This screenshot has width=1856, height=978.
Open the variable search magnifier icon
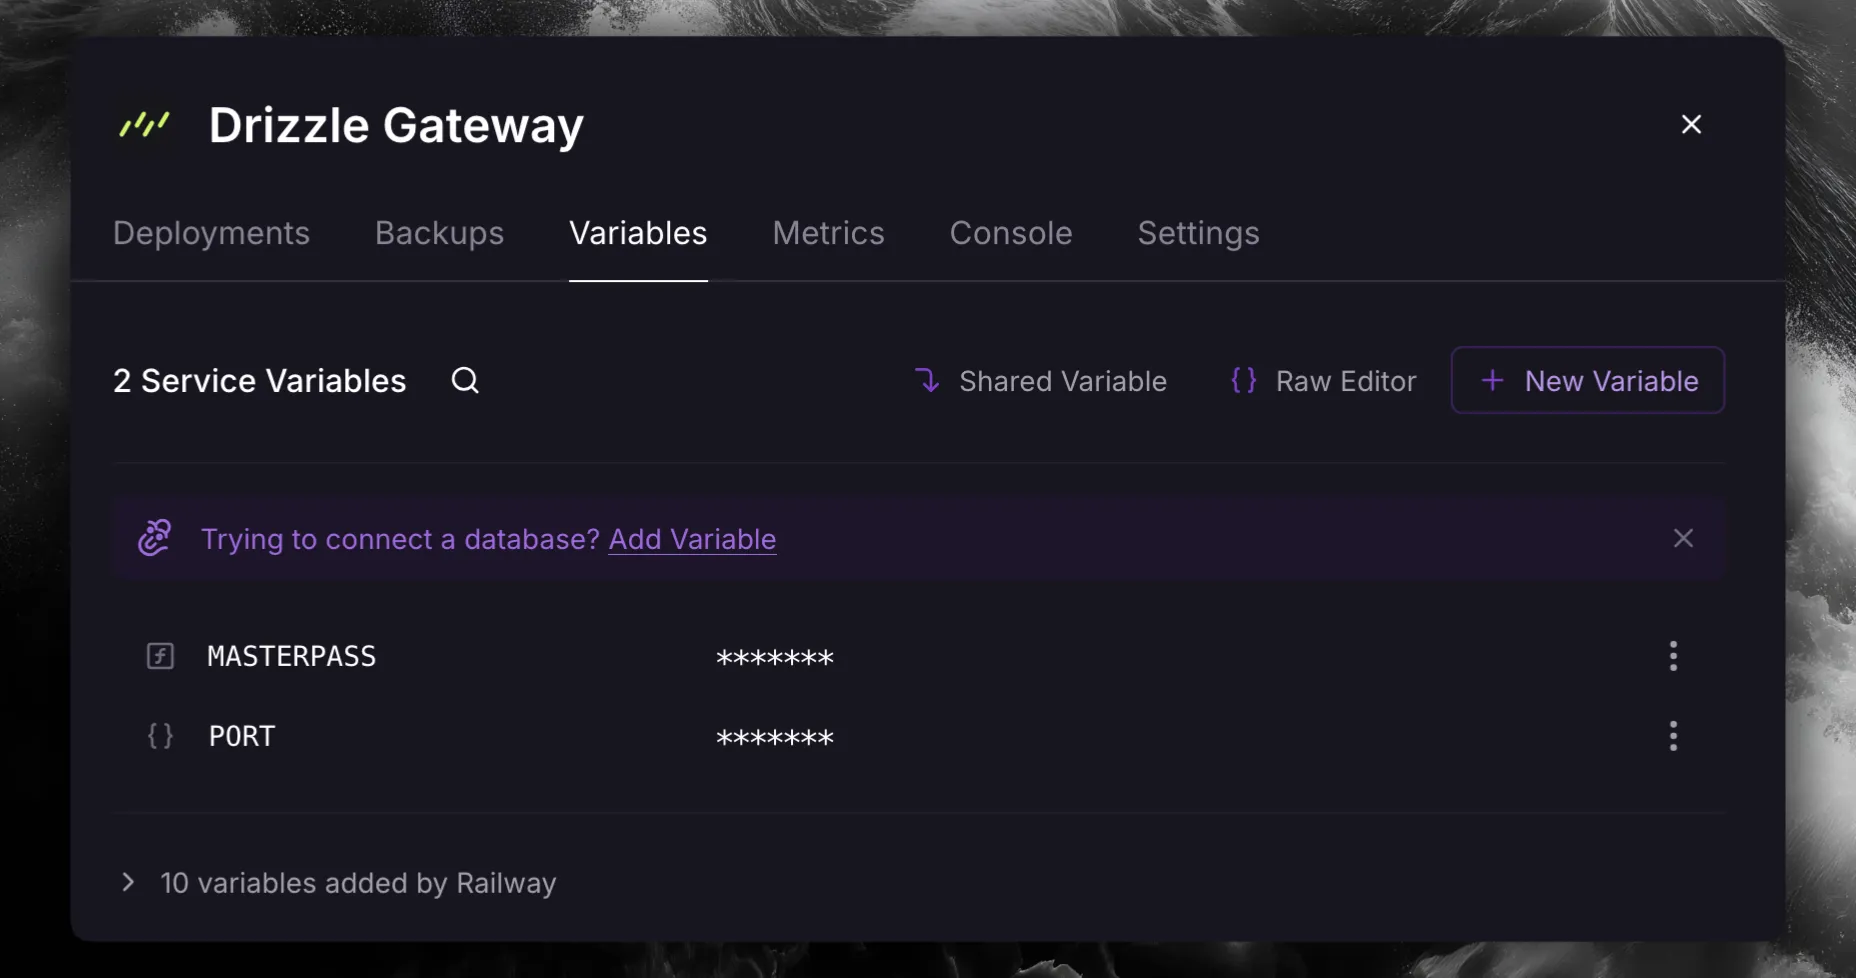click(465, 380)
